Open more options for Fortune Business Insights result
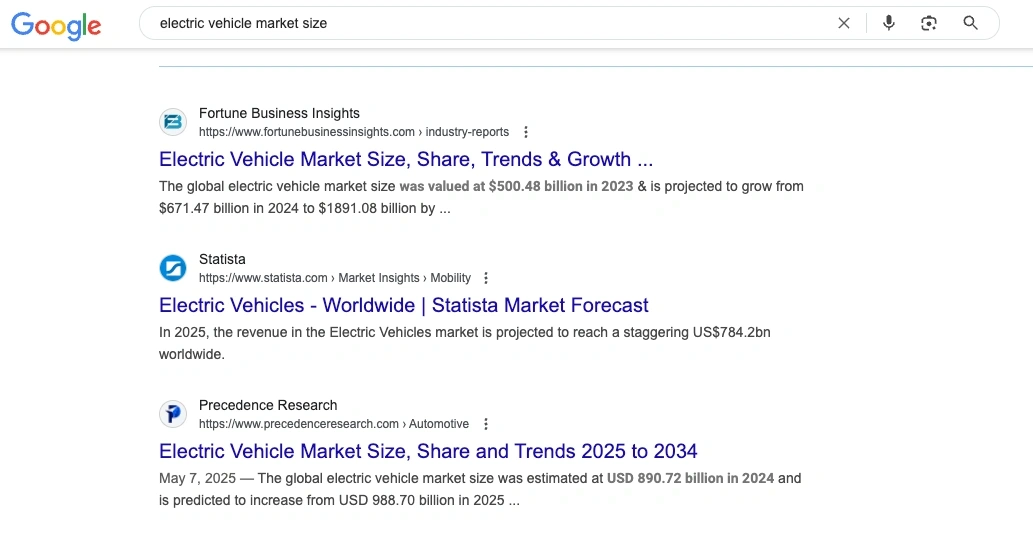The width and height of the screenshot is (1033, 544). point(526,132)
